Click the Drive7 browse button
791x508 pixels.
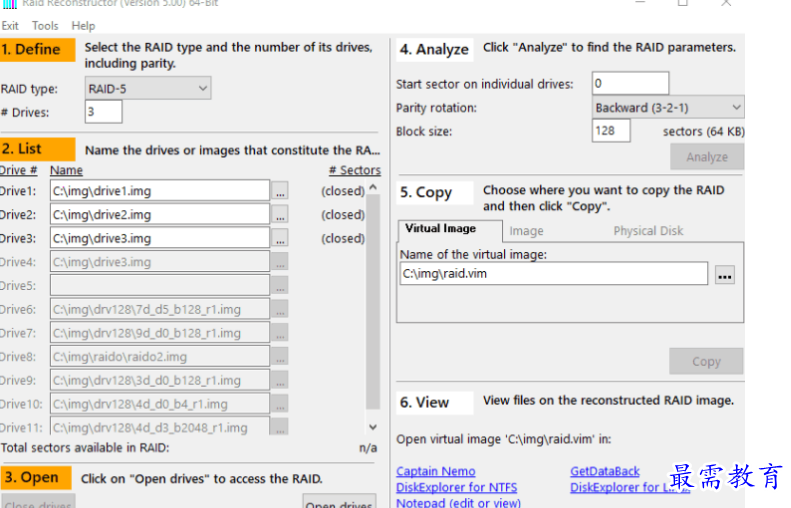280,333
